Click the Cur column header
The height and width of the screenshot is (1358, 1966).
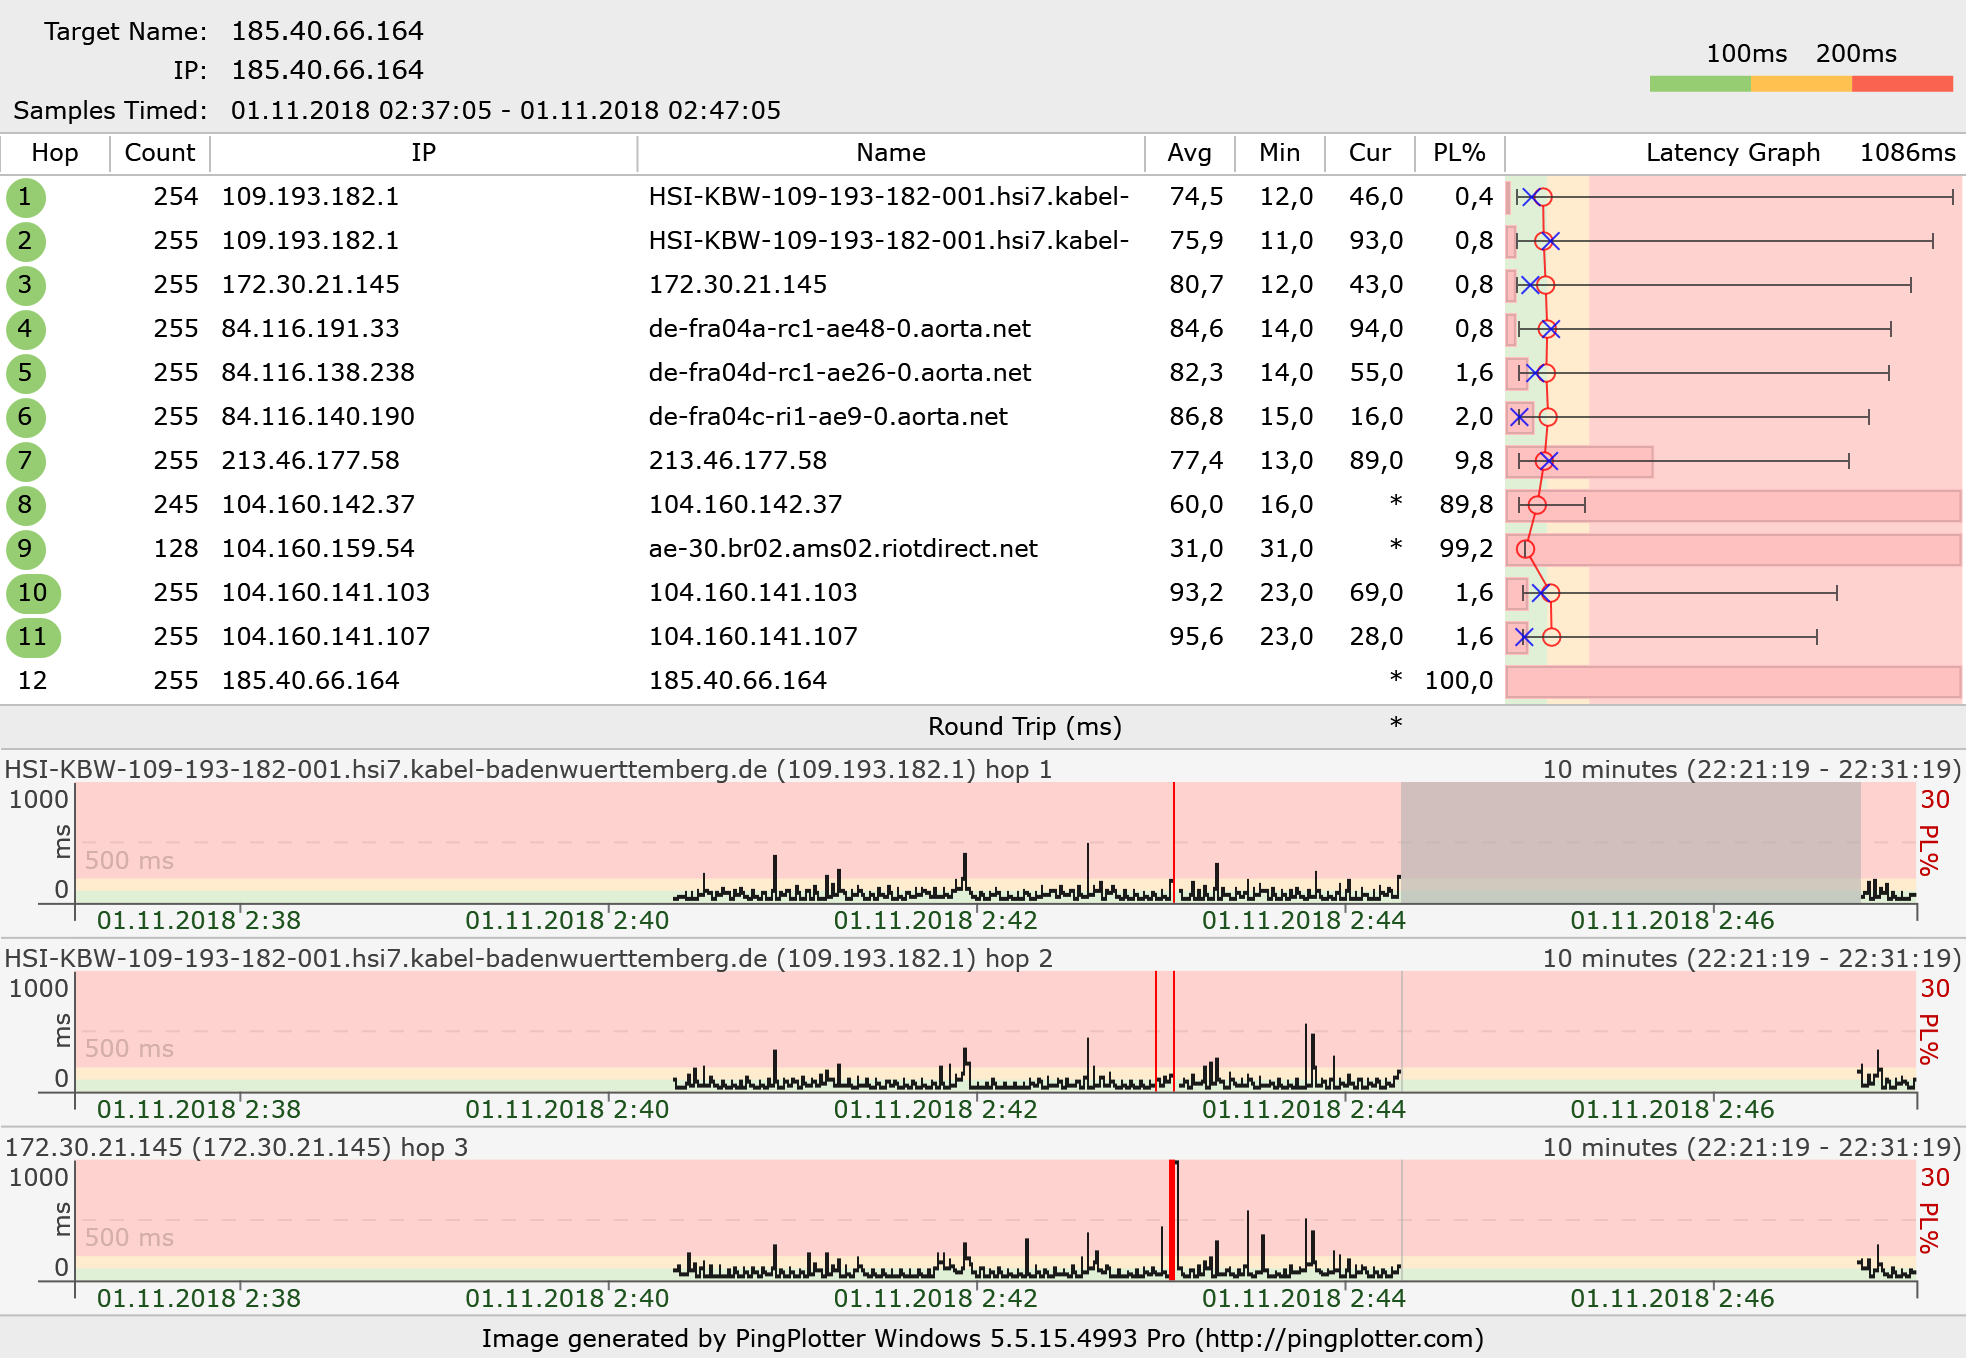point(1370,153)
